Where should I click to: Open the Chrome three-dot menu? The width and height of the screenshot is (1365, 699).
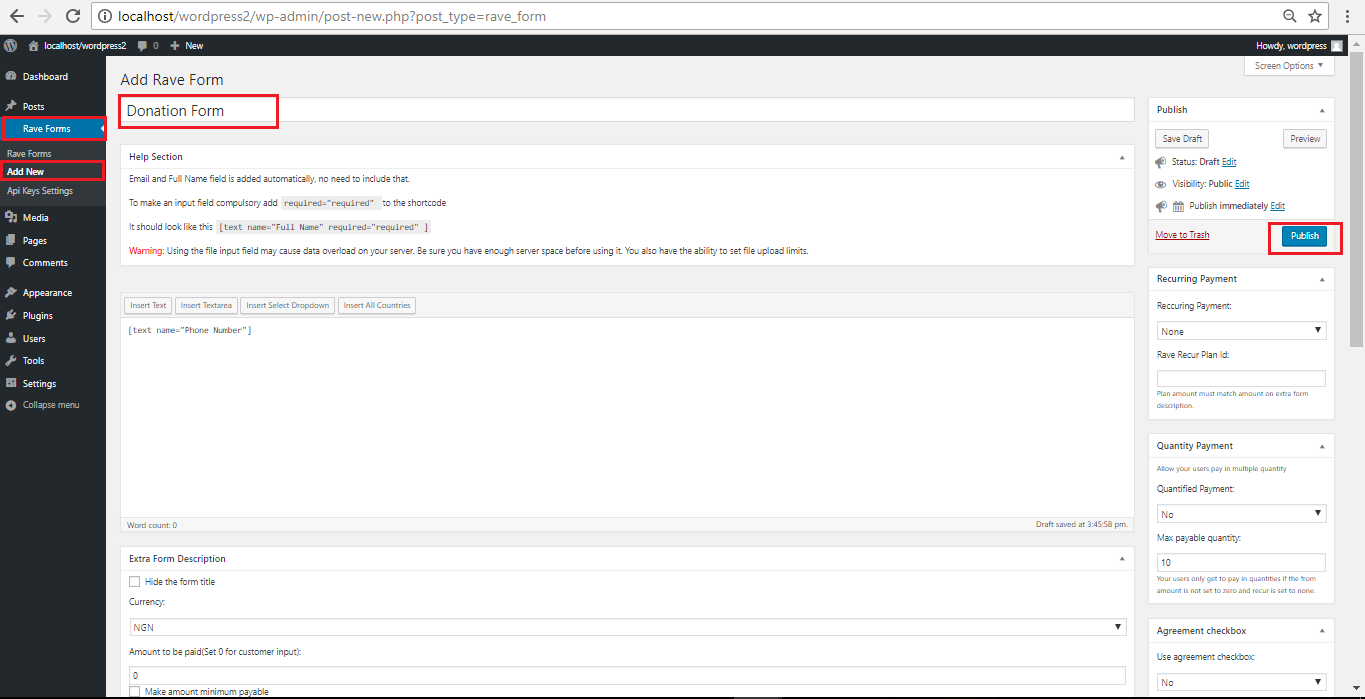[1348, 16]
